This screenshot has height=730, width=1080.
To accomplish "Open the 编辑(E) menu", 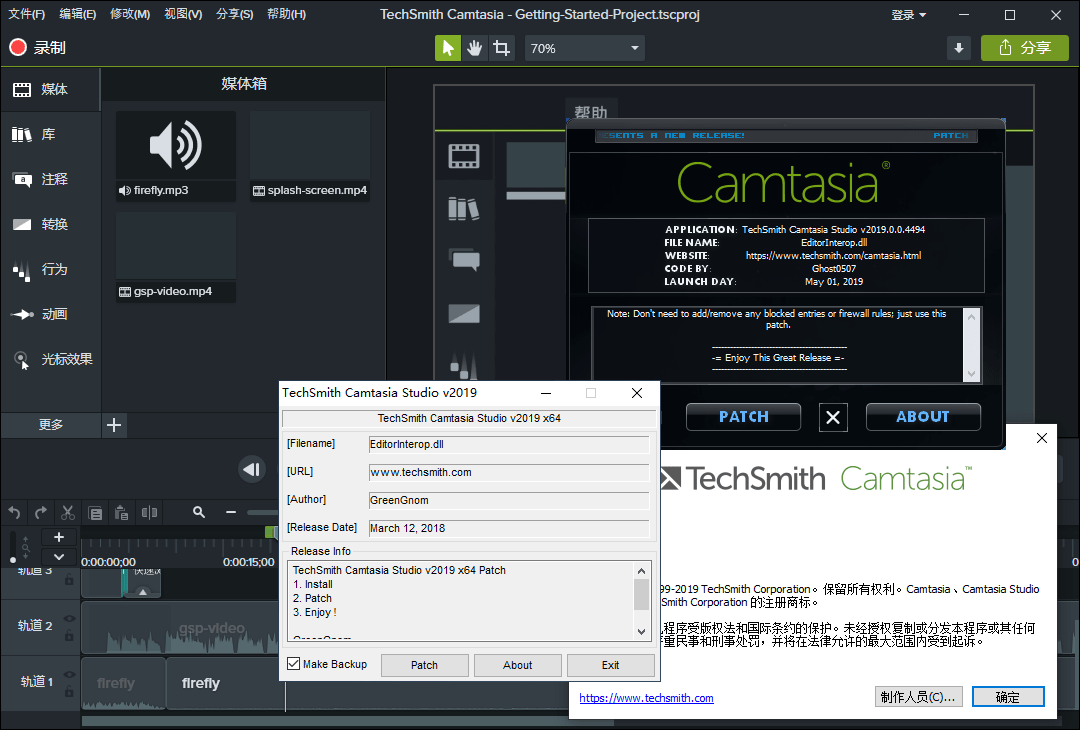I will coord(78,14).
